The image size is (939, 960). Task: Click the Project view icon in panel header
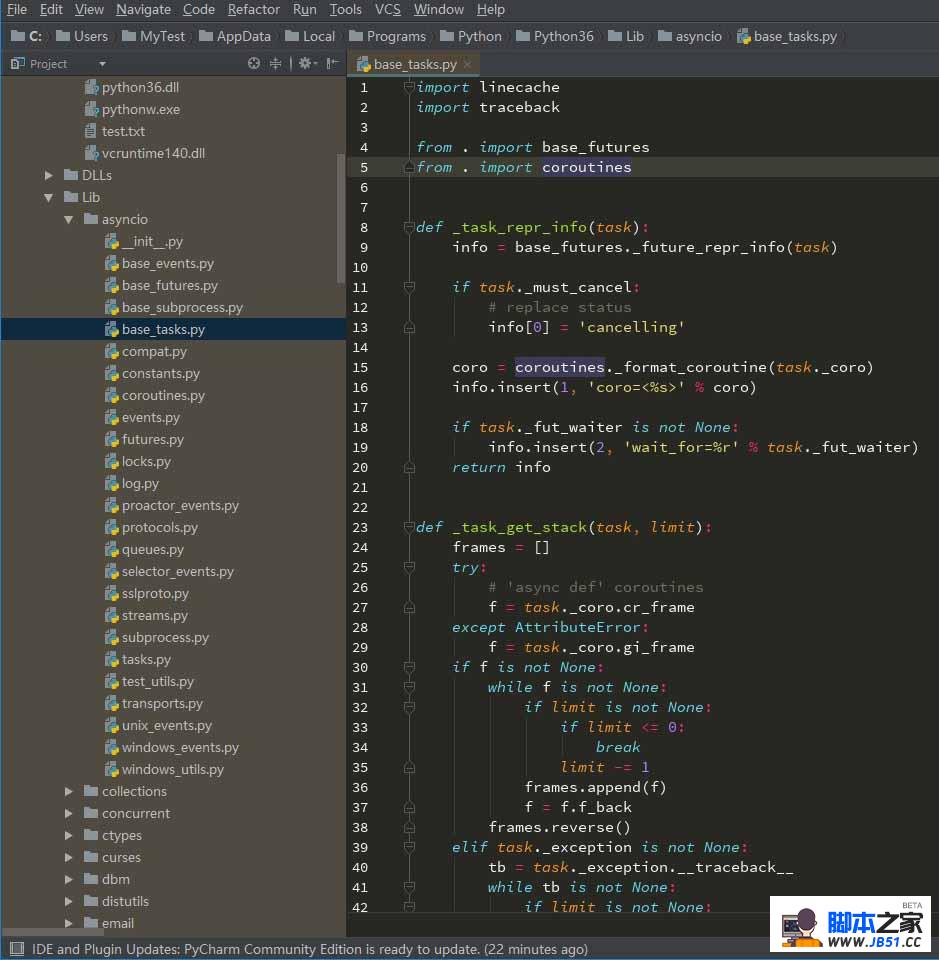pos(18,63)
